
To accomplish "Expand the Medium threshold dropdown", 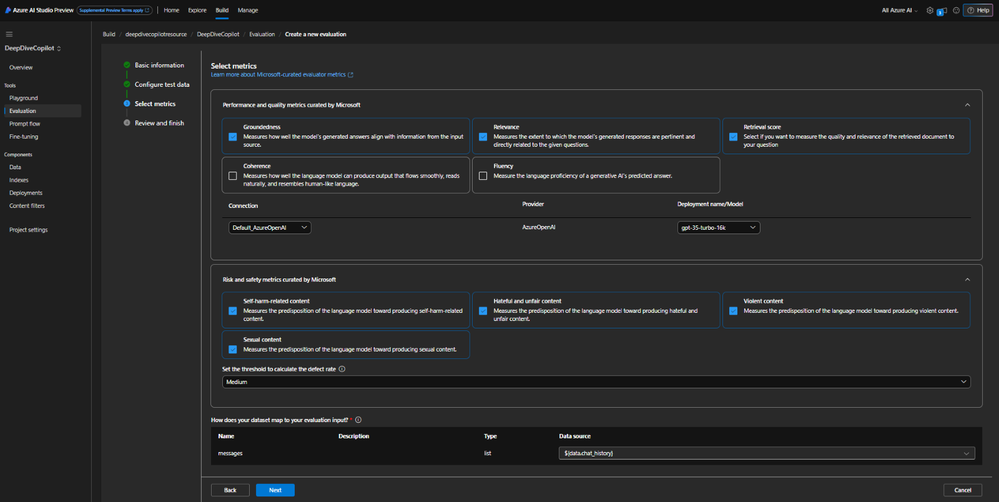I will coord(595,381).
